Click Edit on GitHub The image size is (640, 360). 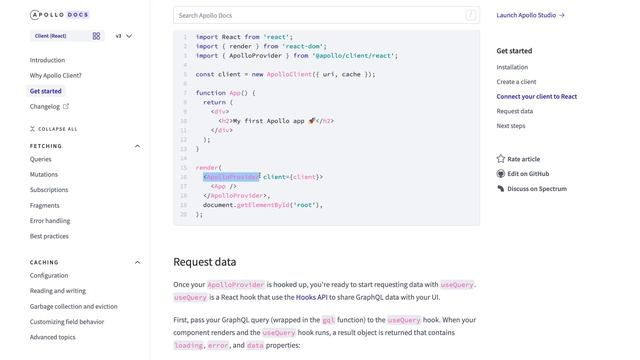pyautogui.click(x=528, y=174)
